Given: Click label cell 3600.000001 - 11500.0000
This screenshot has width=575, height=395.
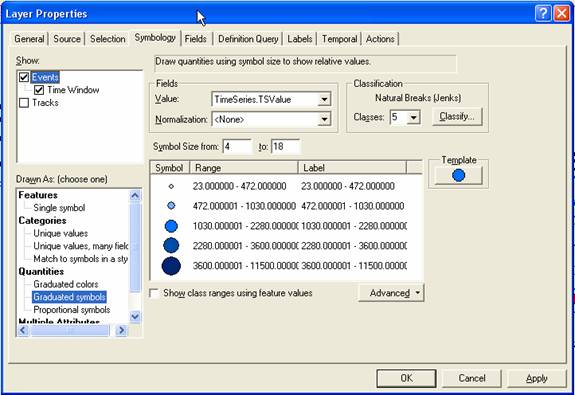Looking at the screenshot, I should pos(354,266).
